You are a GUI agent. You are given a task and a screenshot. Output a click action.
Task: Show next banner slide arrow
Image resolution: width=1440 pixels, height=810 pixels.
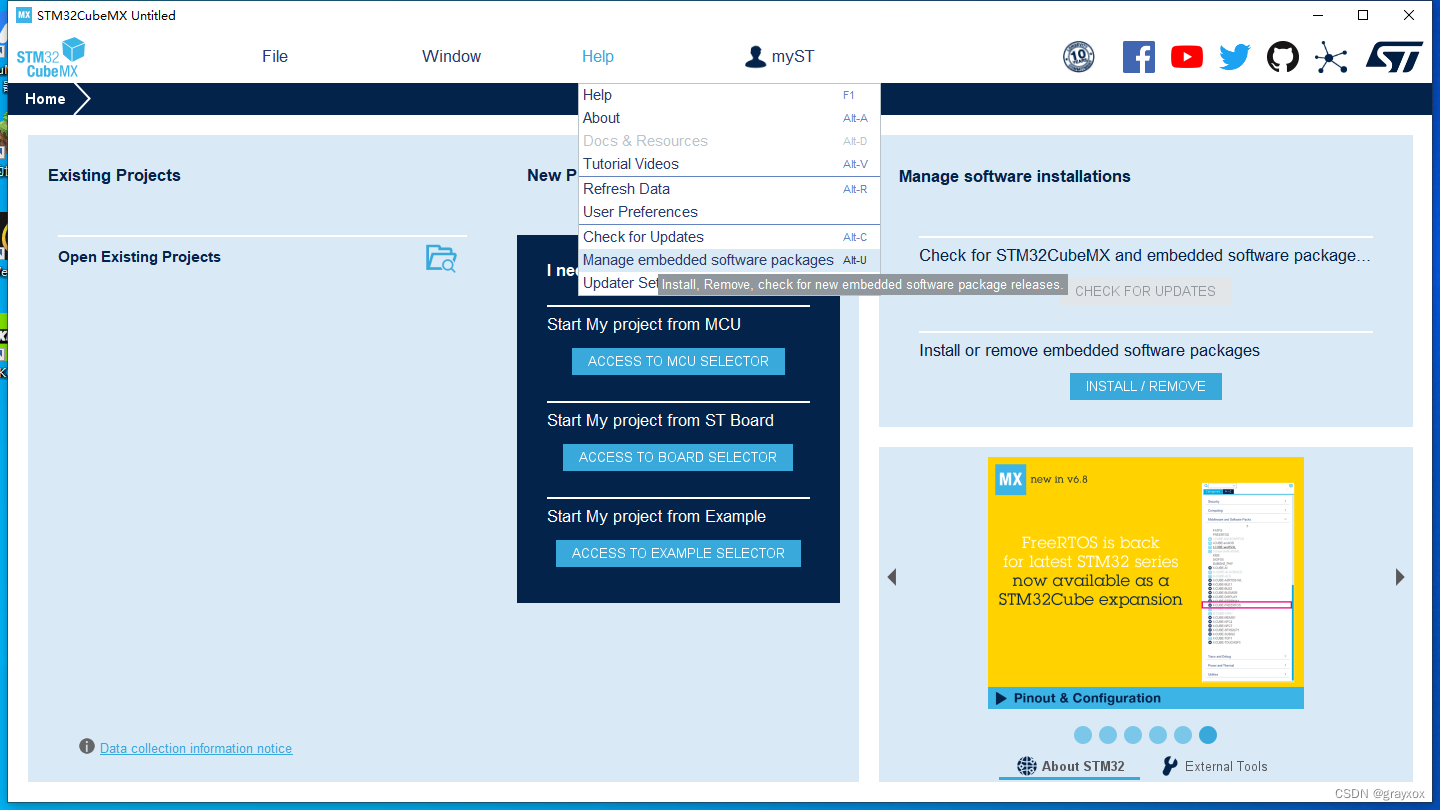click(x=1400, y=577)
